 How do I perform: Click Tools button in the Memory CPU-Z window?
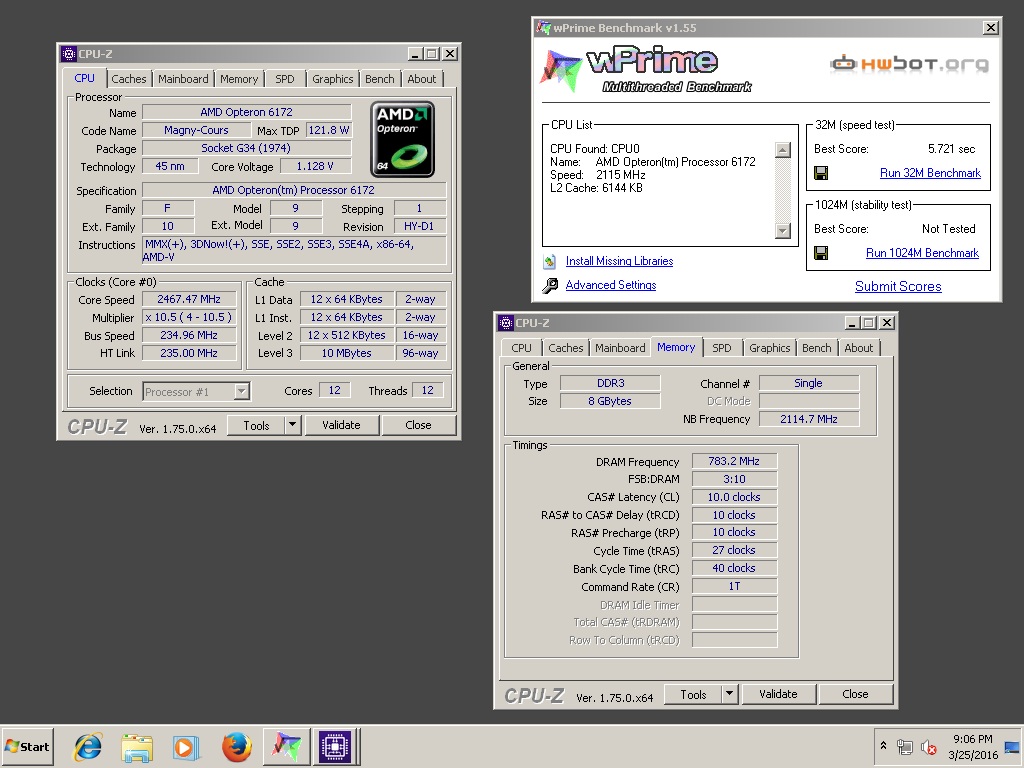click(693, 694)
